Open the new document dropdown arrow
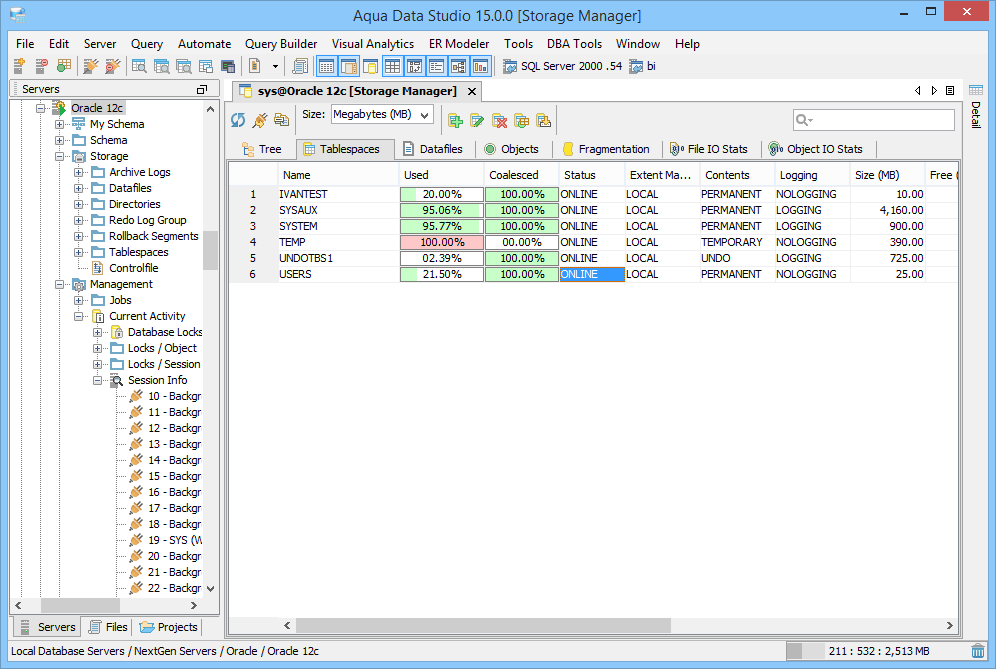996x669 pixels. 275,66
